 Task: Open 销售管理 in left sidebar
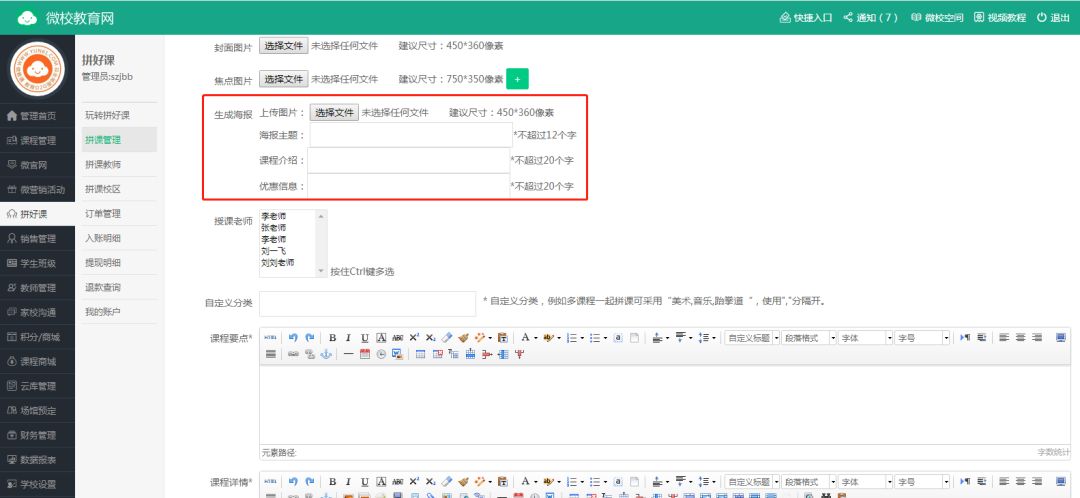[37, 239]
